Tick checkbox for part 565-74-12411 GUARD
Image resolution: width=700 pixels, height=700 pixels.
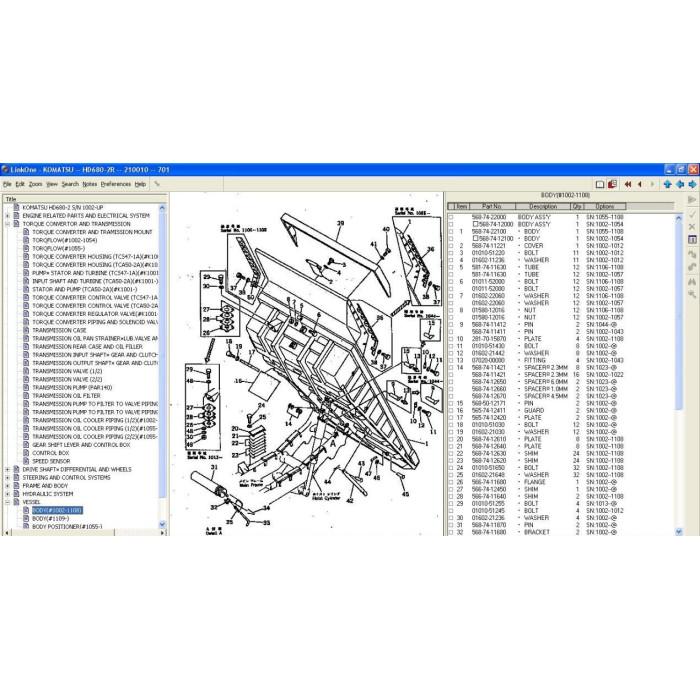450,411
